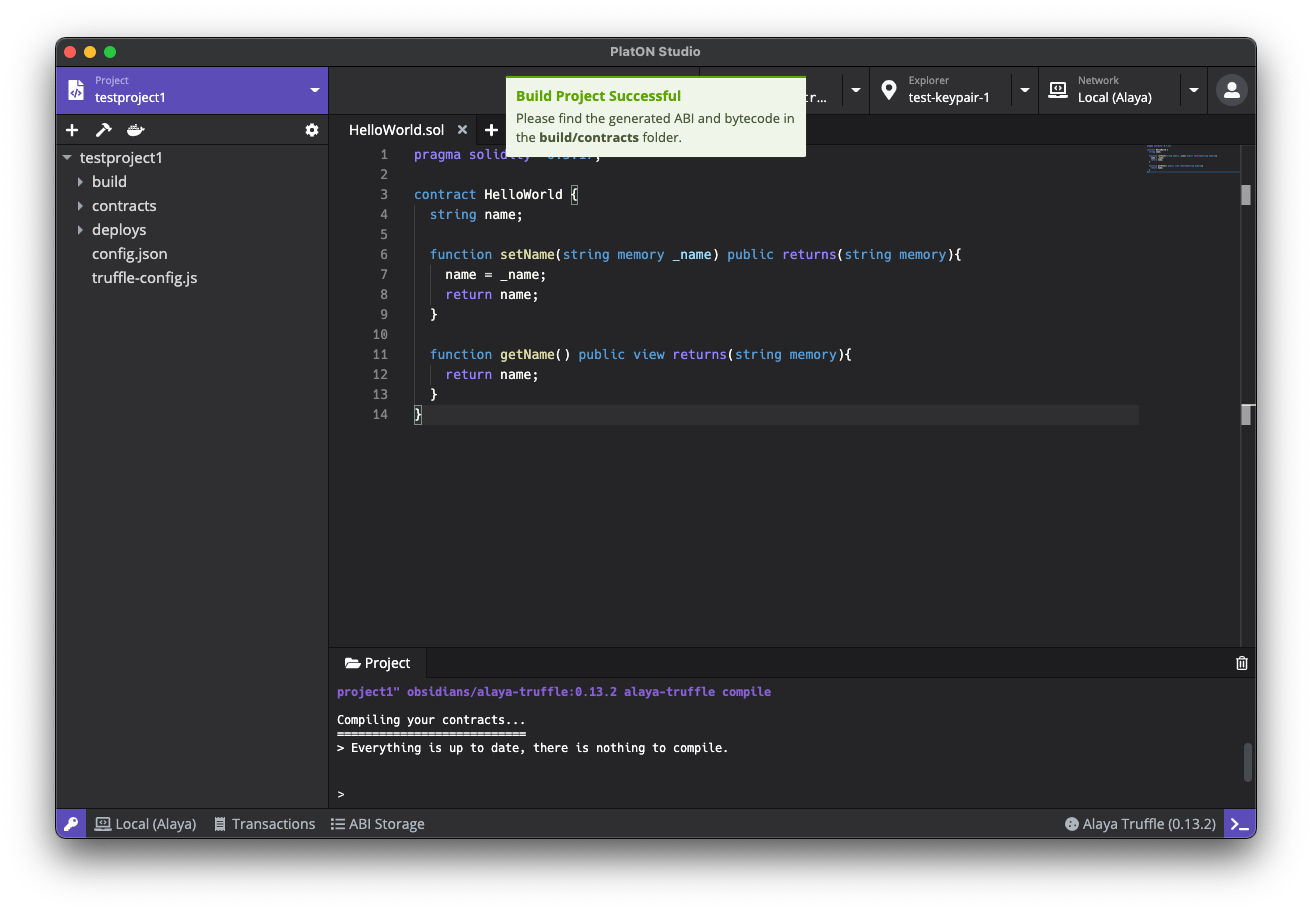Image resolution: width=1312 pixels, height=912 pixels.
Task: Click Alaya Truffle (0.13.2) version selector
Action: pyautogui.click(x=1140, y=824)
